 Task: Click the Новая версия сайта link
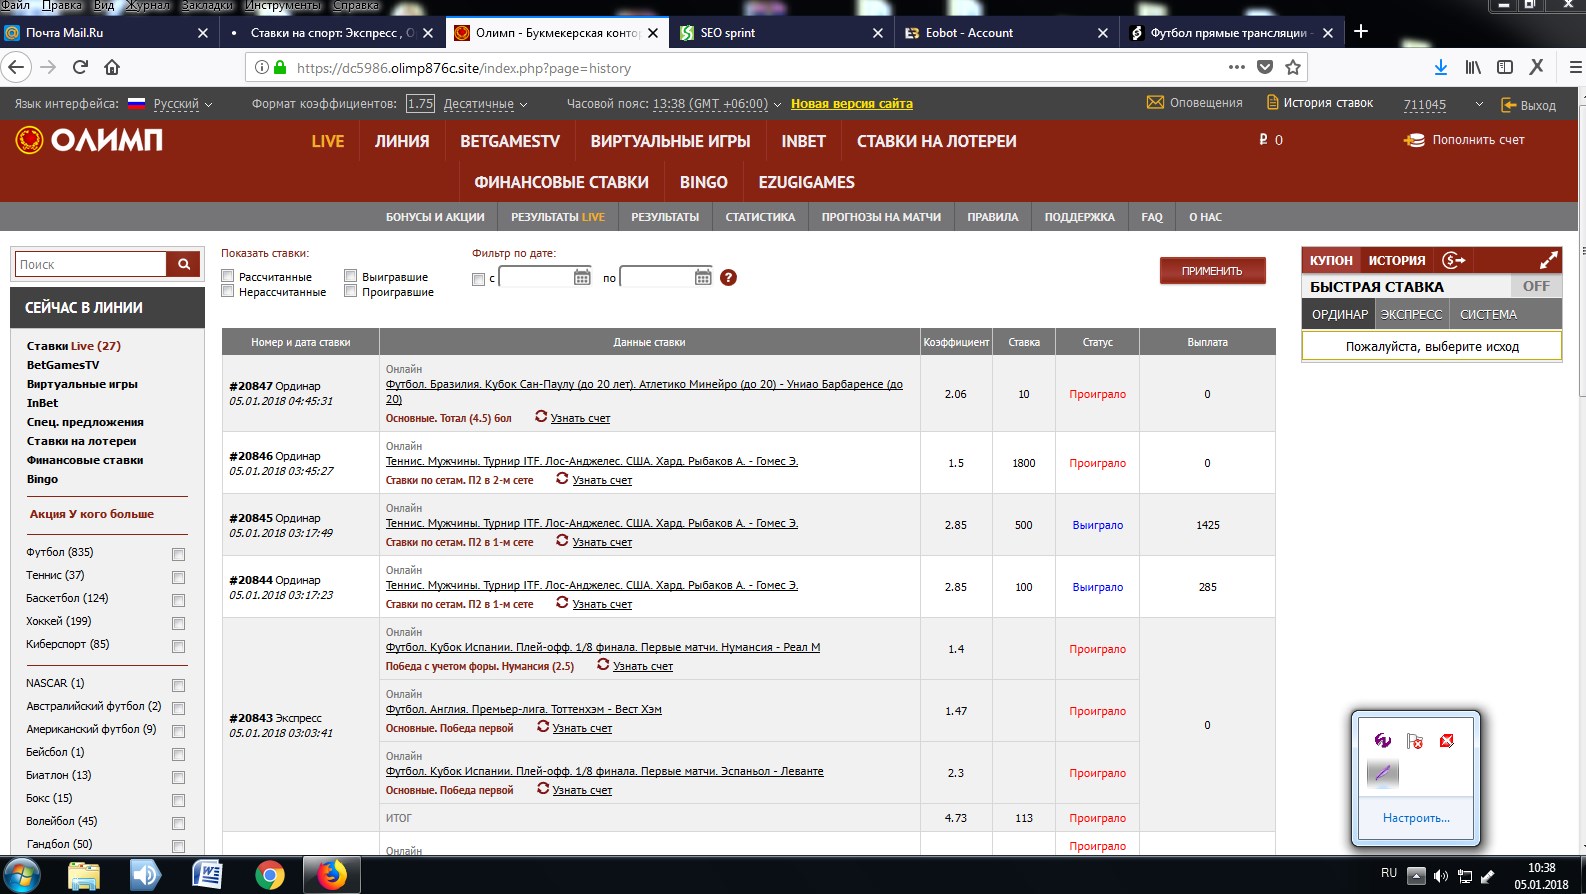point(852,103)
